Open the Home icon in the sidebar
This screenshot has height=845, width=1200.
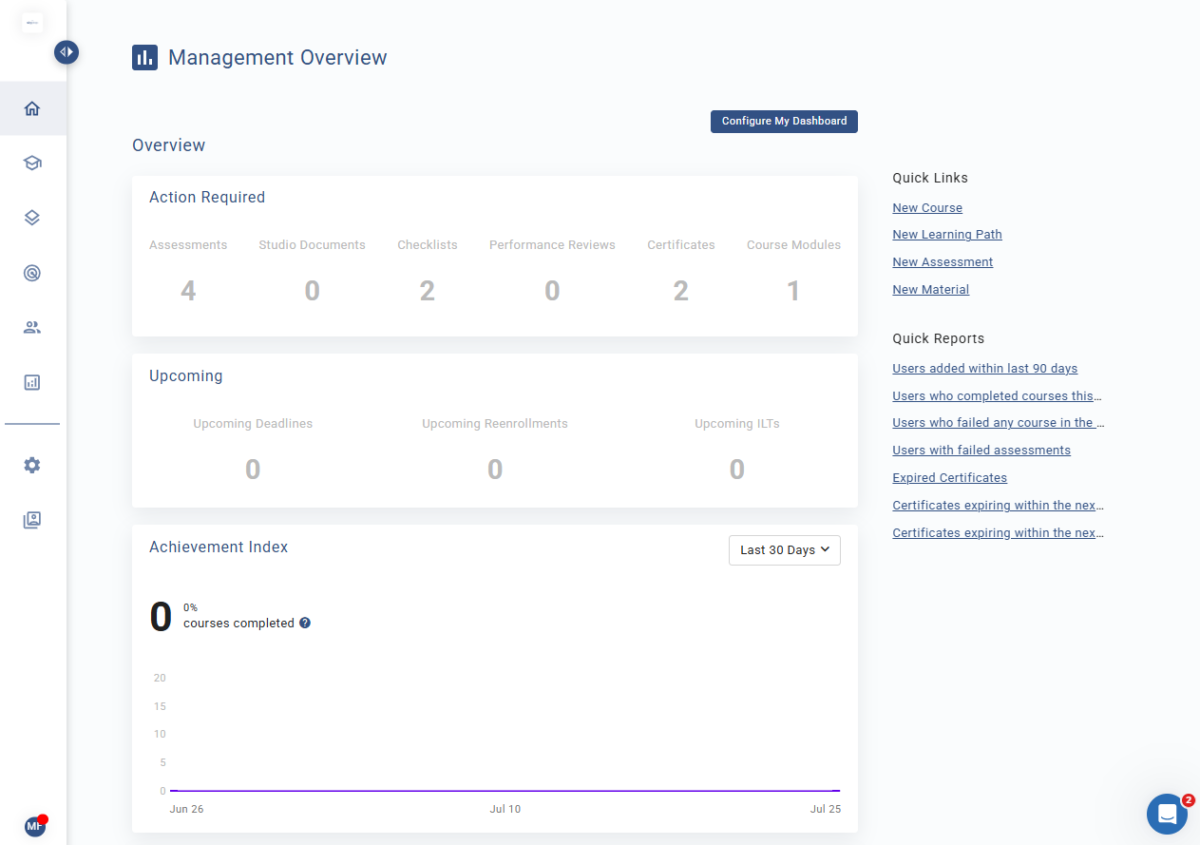click(32, 109)
